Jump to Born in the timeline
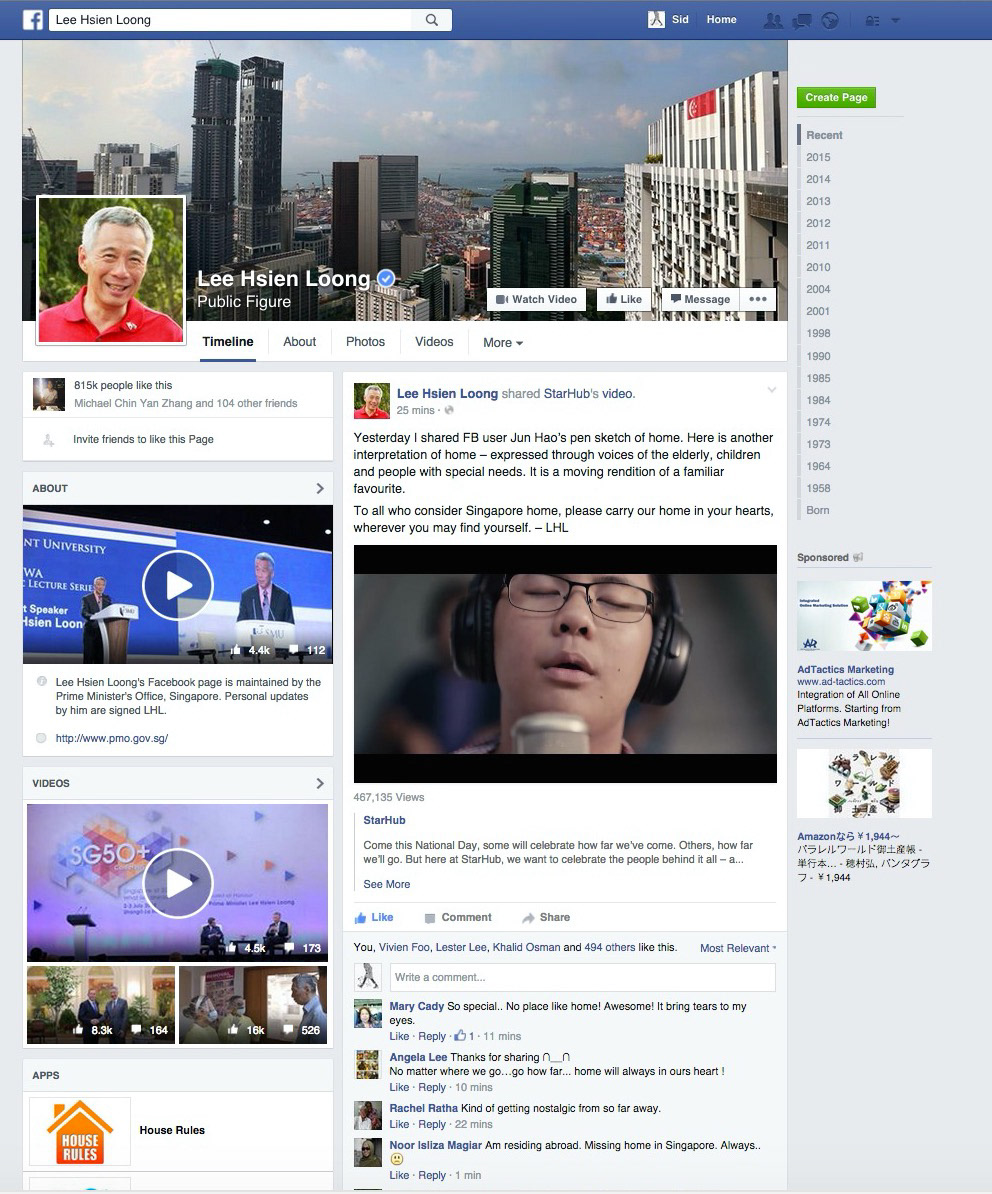Screen dimensions: 992x1194 click(818, 510)
